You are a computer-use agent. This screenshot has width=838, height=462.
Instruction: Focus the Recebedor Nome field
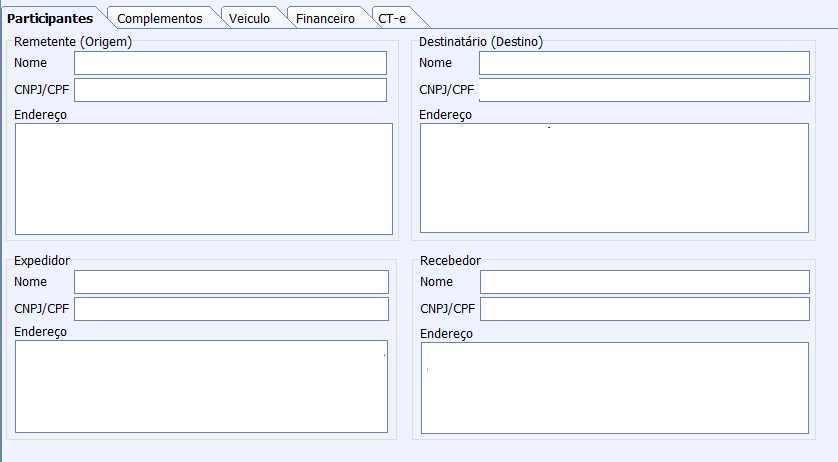[645, 282]
